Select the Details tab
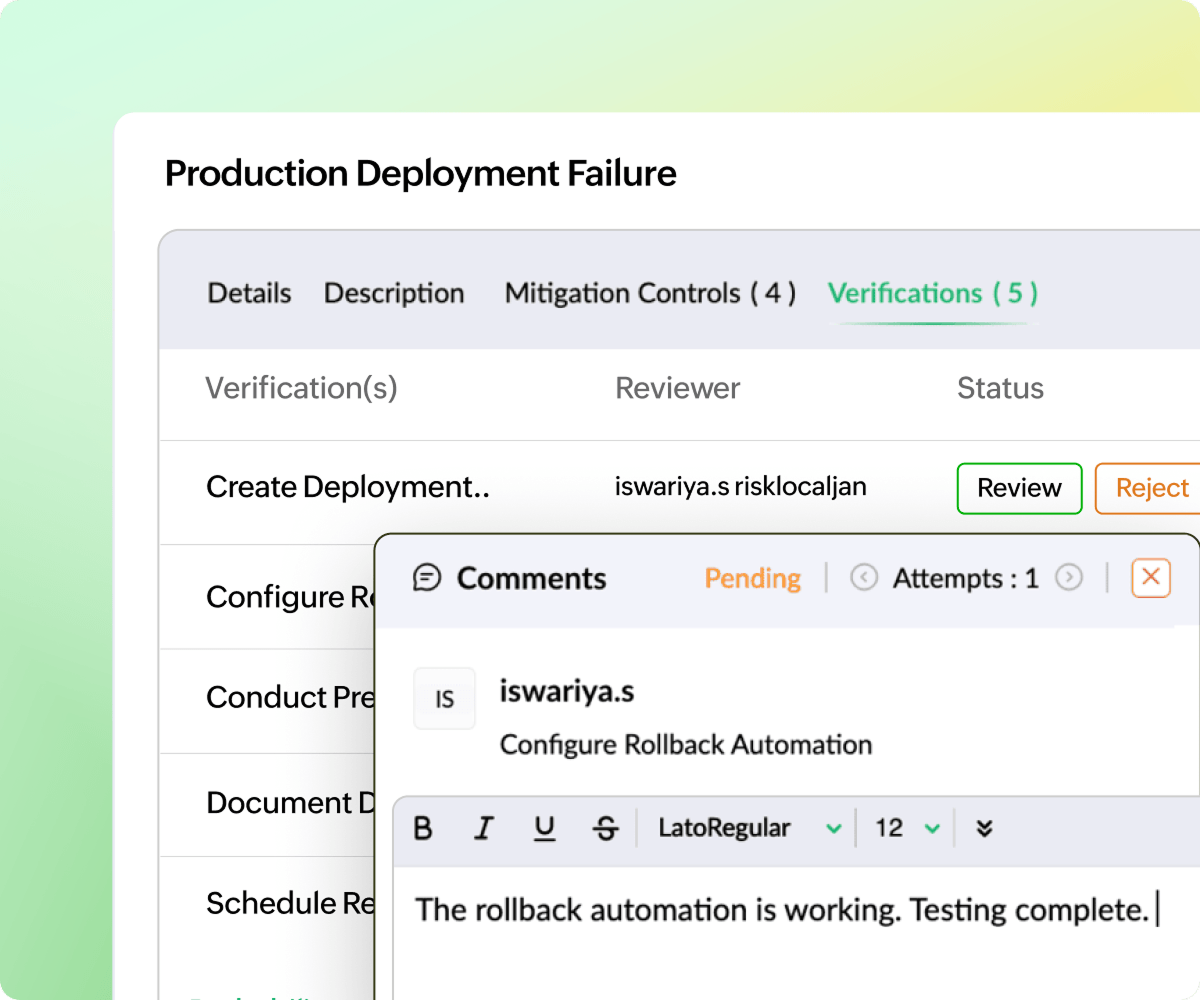Image resolution: width=1200 pixels, height=1000 pixels. tap(248, 293)
